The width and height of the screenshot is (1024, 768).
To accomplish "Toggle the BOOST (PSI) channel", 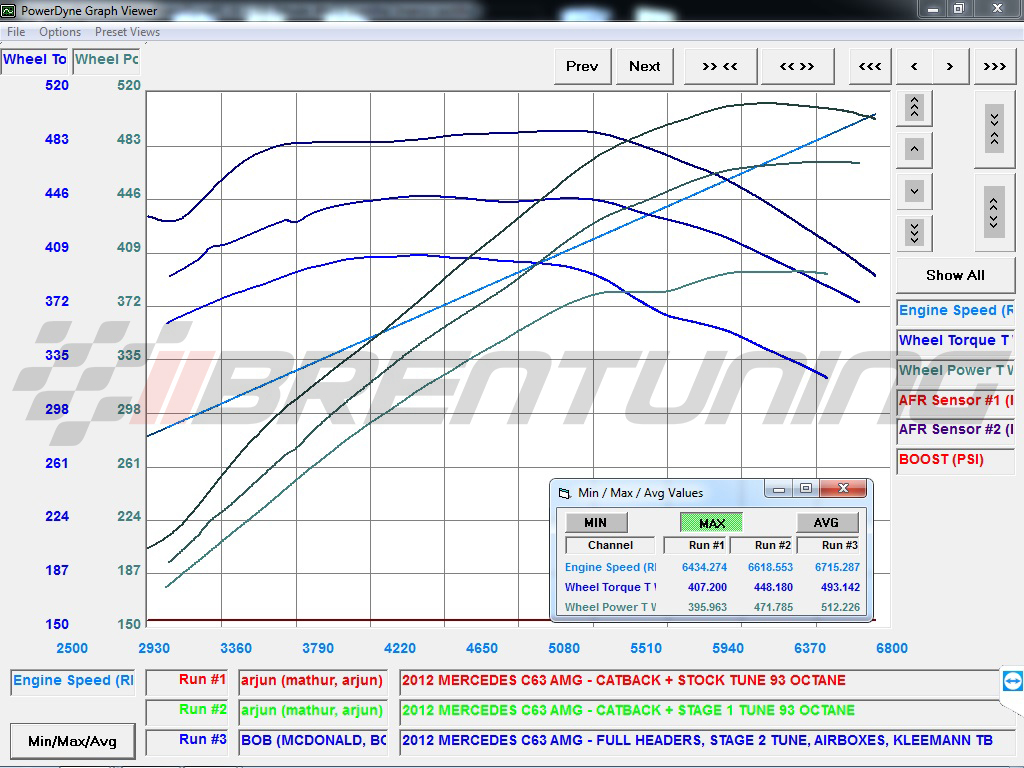I will (x=956, y=460).
